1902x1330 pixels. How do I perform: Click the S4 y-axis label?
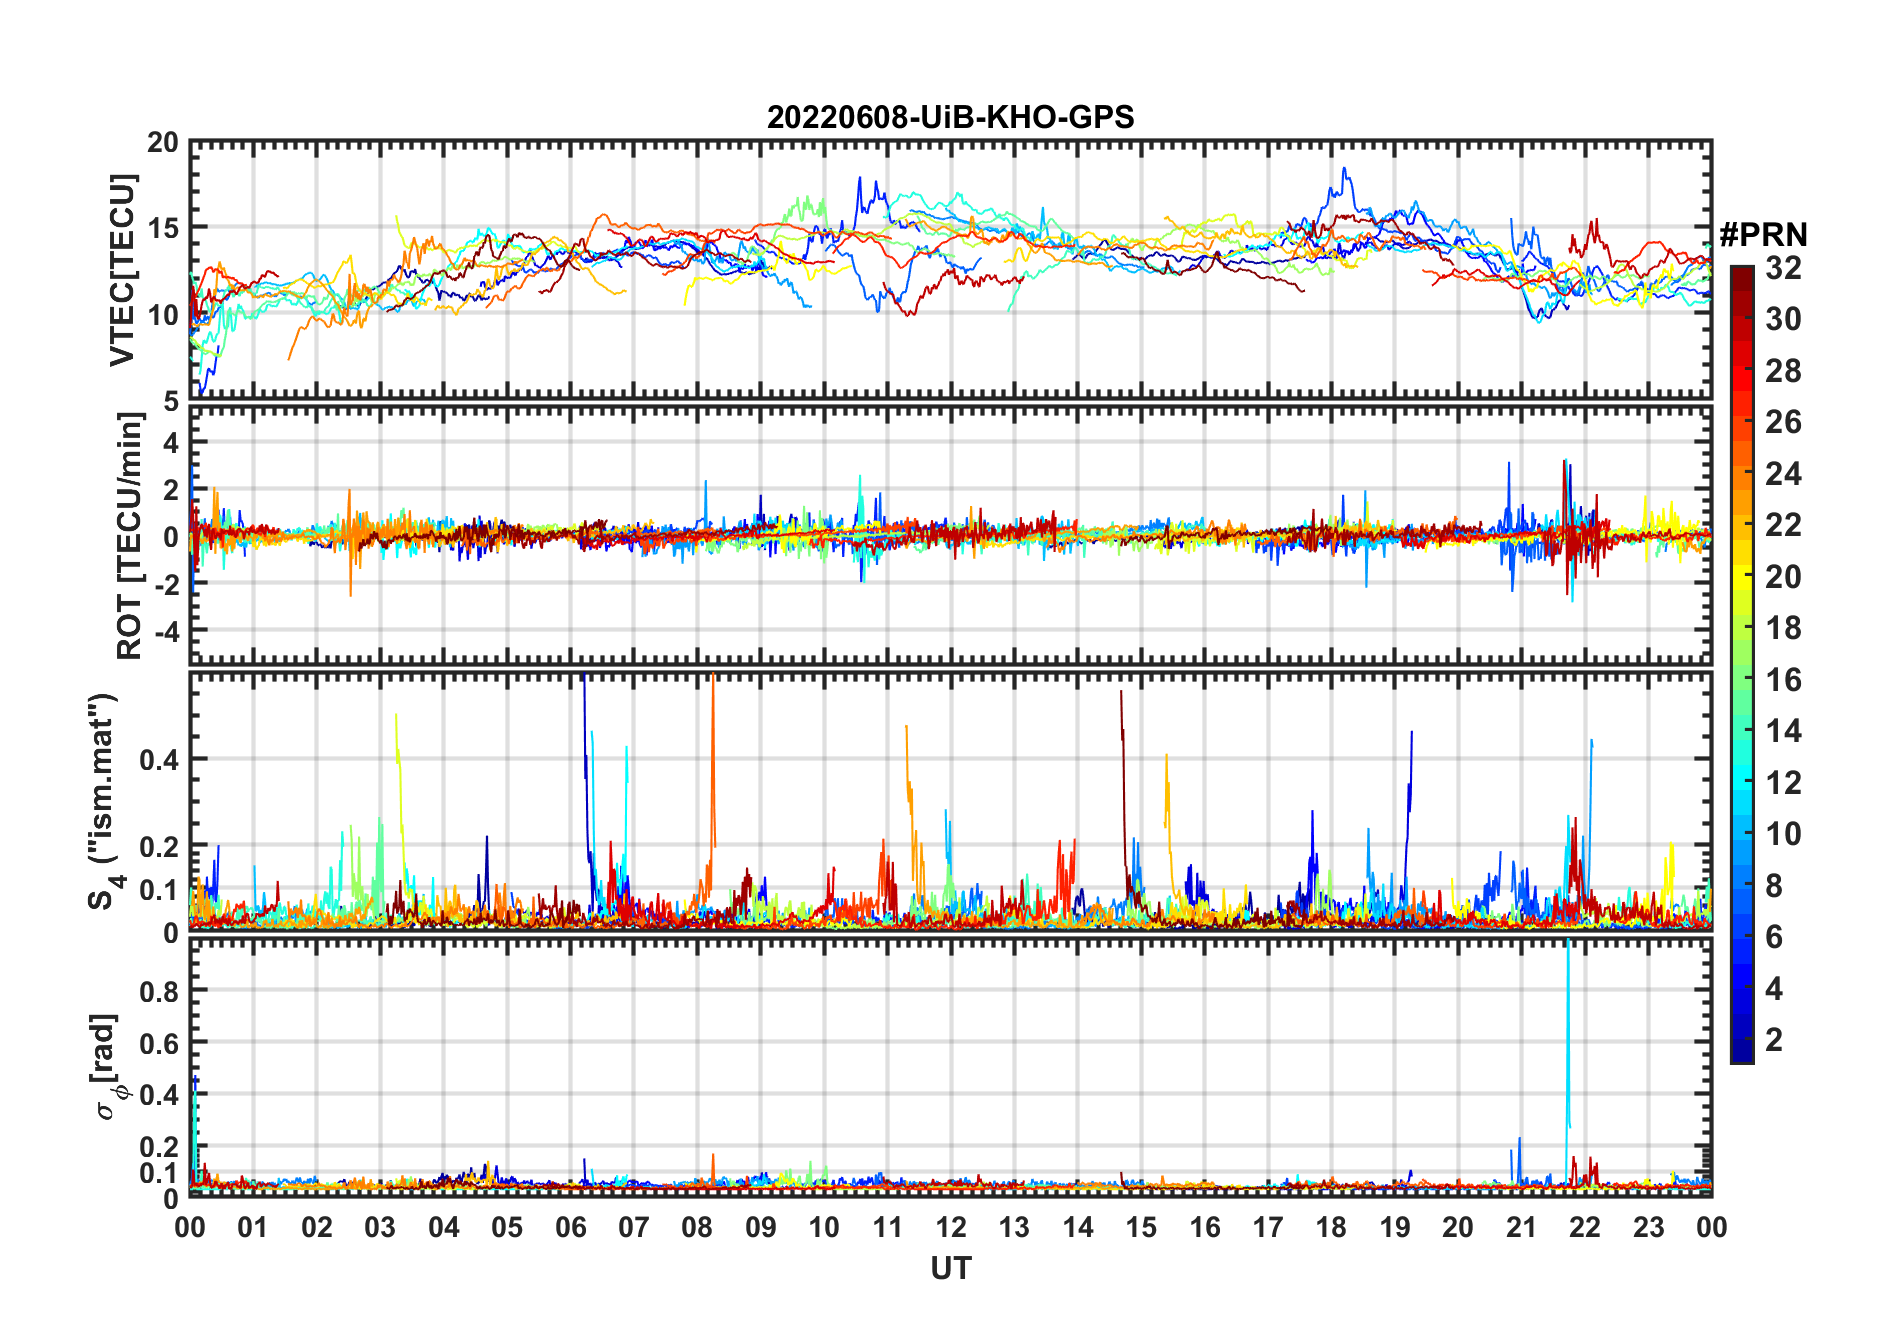click(x=105, y=802)
